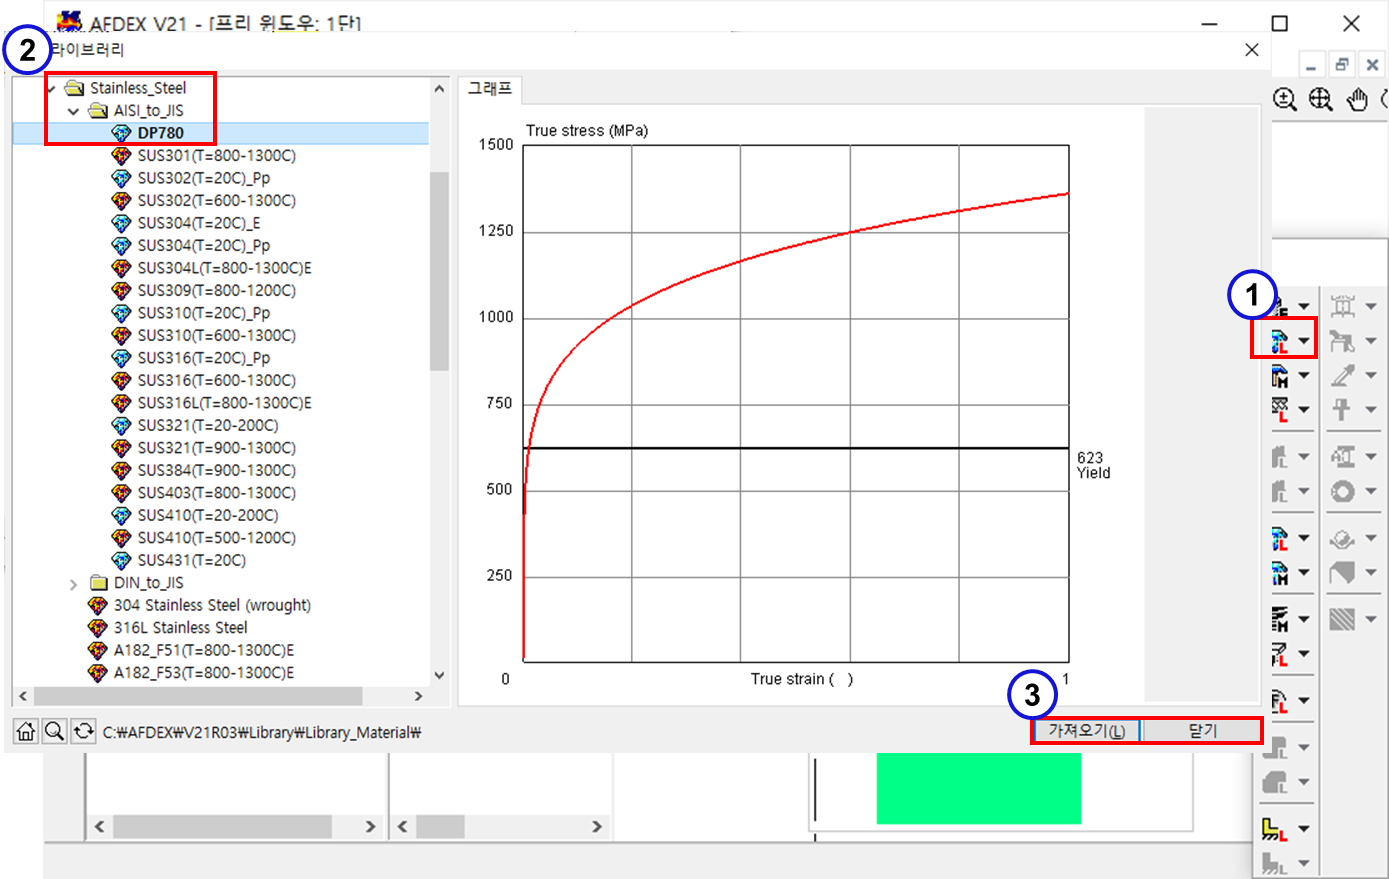Viewport: 1389px width, 879px height.
Task: Select SUS316L(T=800-1300C)E material entry
Action: tap(224, 403)
